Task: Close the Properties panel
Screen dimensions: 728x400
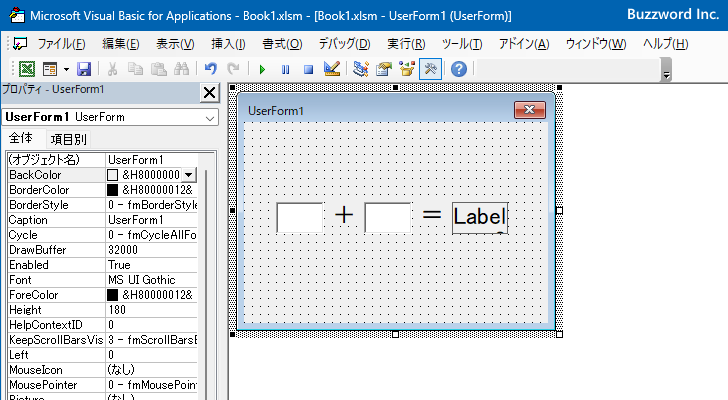Action: pos(209,93)
